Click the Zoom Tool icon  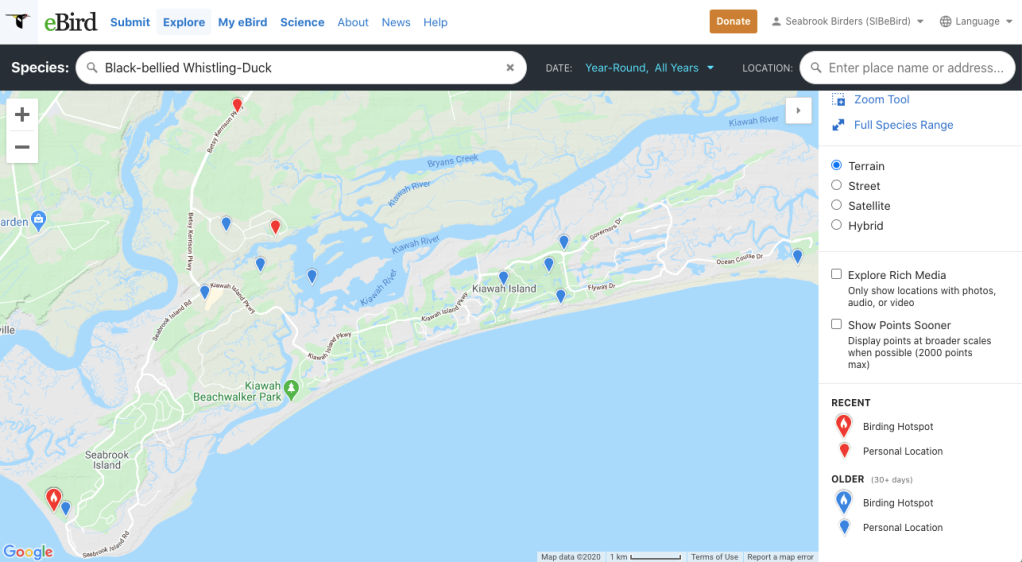[838, 100]
